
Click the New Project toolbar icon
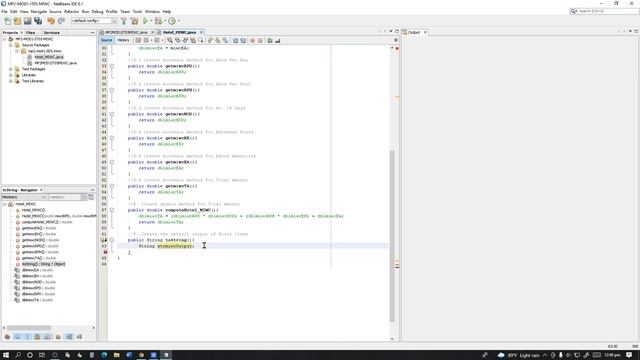[x=17, y=21]
